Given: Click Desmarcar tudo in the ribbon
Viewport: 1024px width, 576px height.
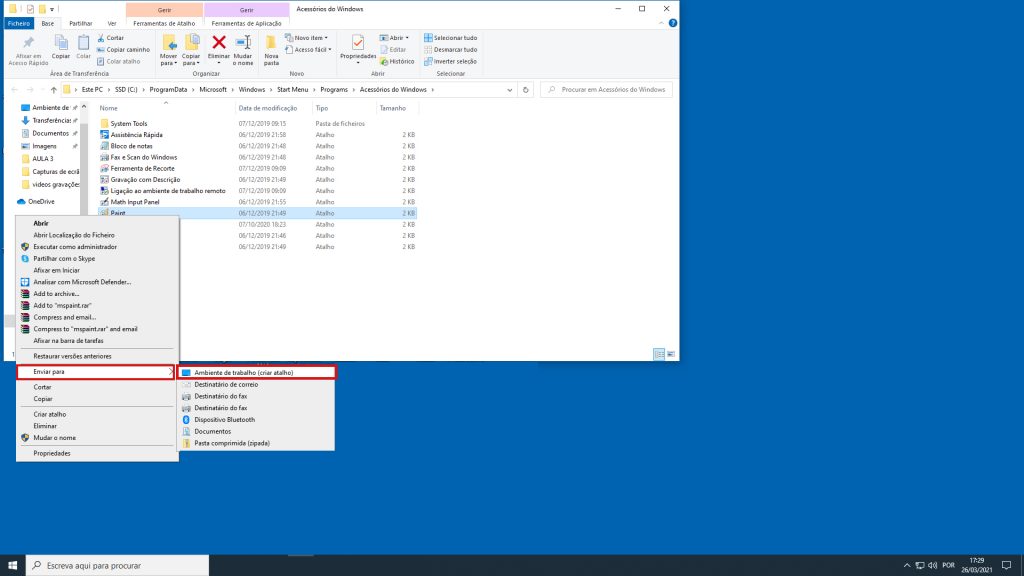Looking at the screenshot, I should (451, 50).
